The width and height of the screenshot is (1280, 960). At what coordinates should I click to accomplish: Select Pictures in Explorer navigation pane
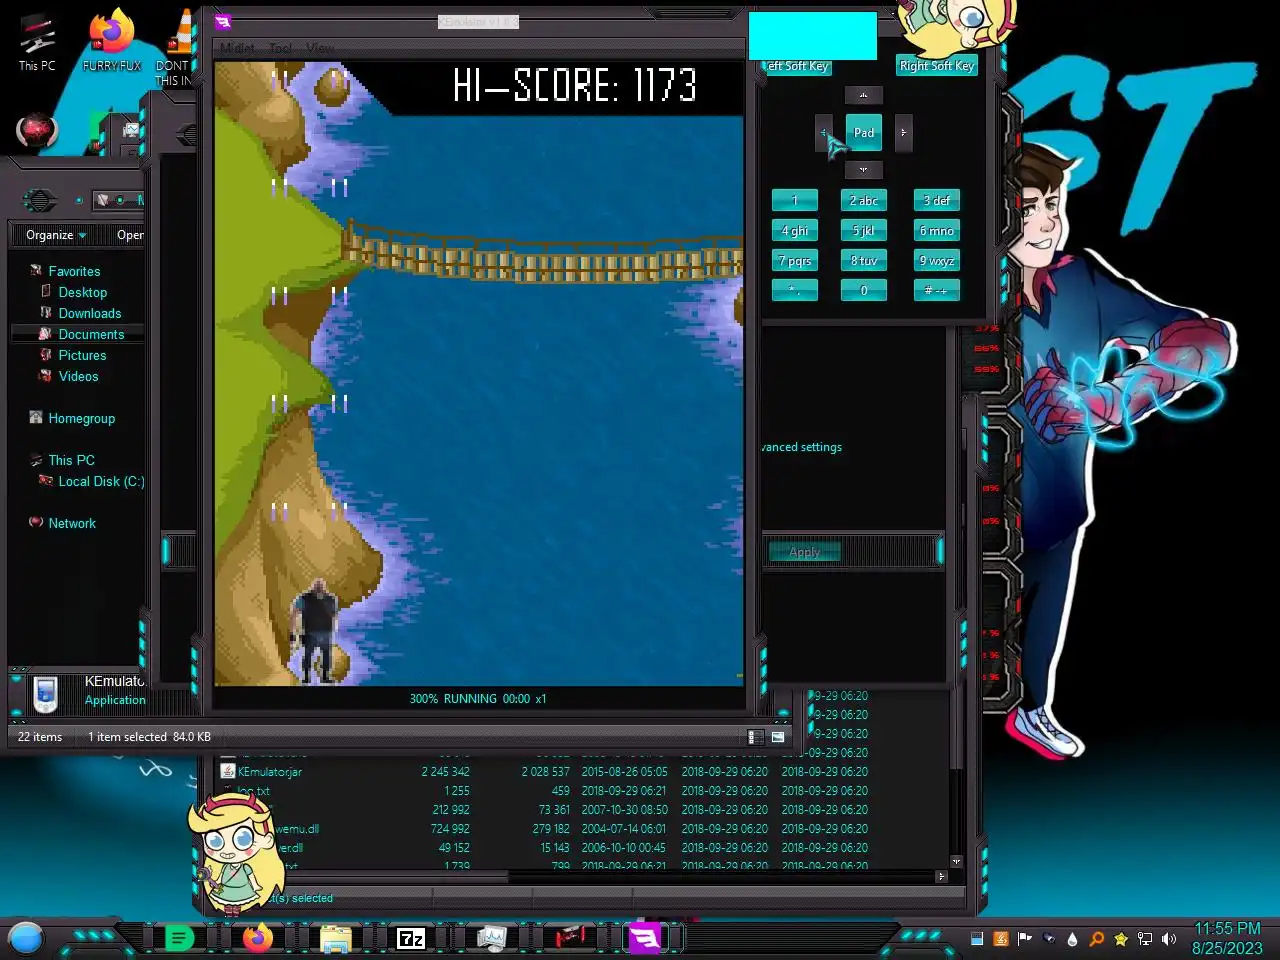(82, 355)
